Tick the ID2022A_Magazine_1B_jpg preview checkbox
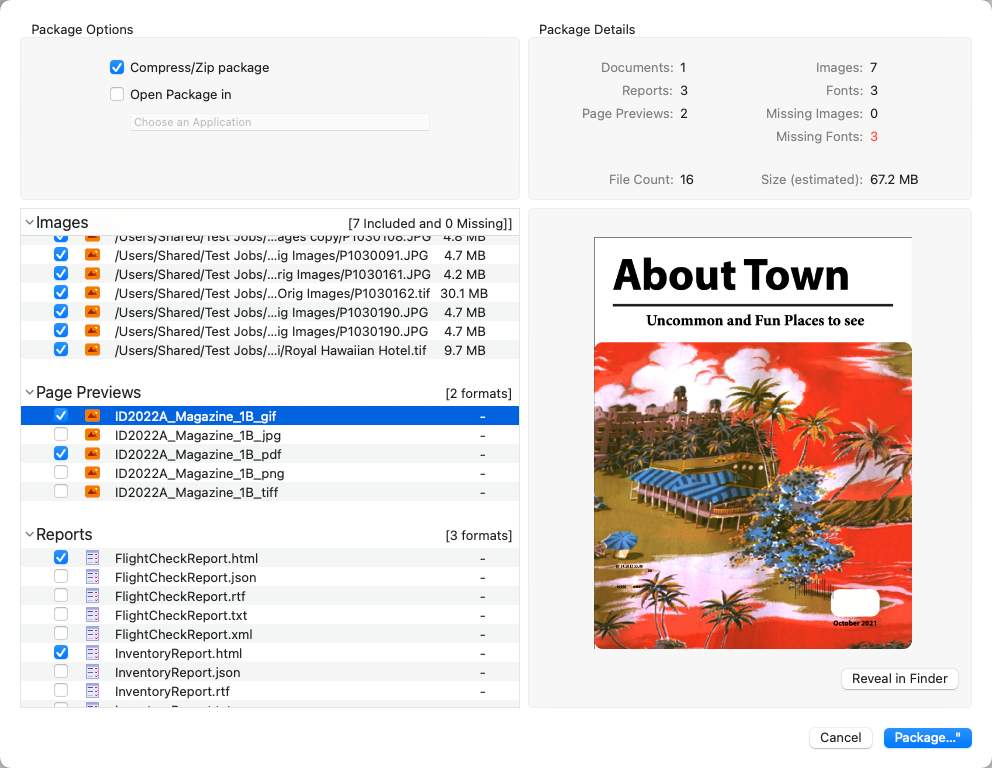The height and width of the screenshot is (768, 992). (61, 434)
